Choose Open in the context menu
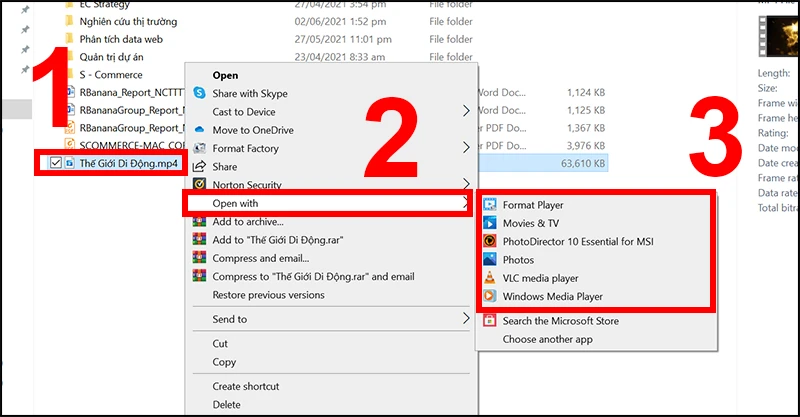The height and width of the screenshot is (417, 800). click(x=225, y=75)
